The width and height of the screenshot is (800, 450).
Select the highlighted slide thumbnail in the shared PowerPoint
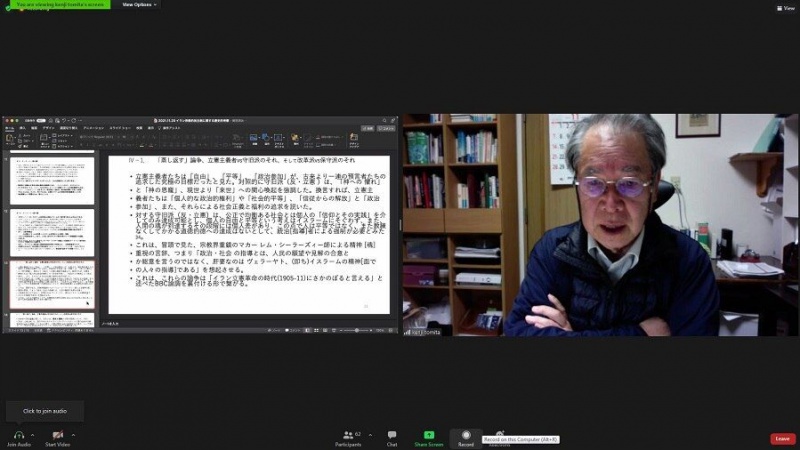(52, 285)
